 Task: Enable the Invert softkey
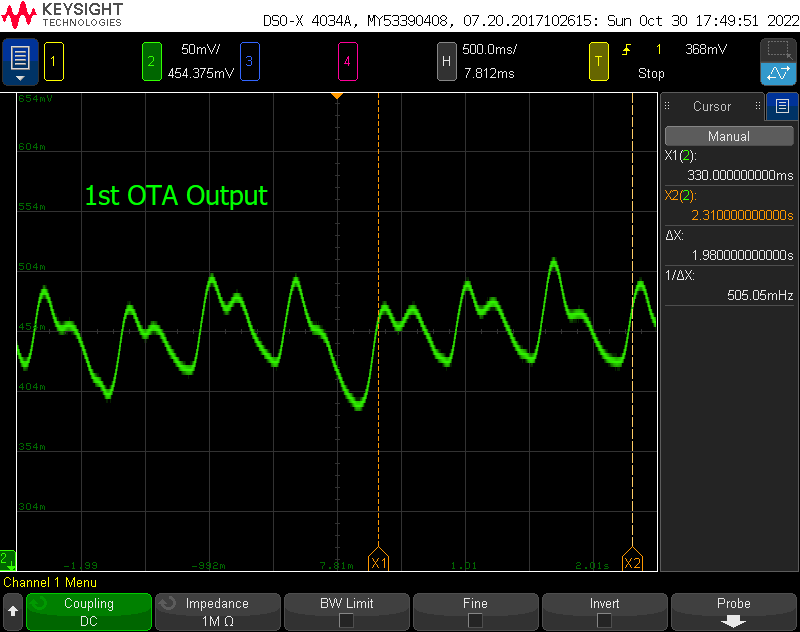604,611
